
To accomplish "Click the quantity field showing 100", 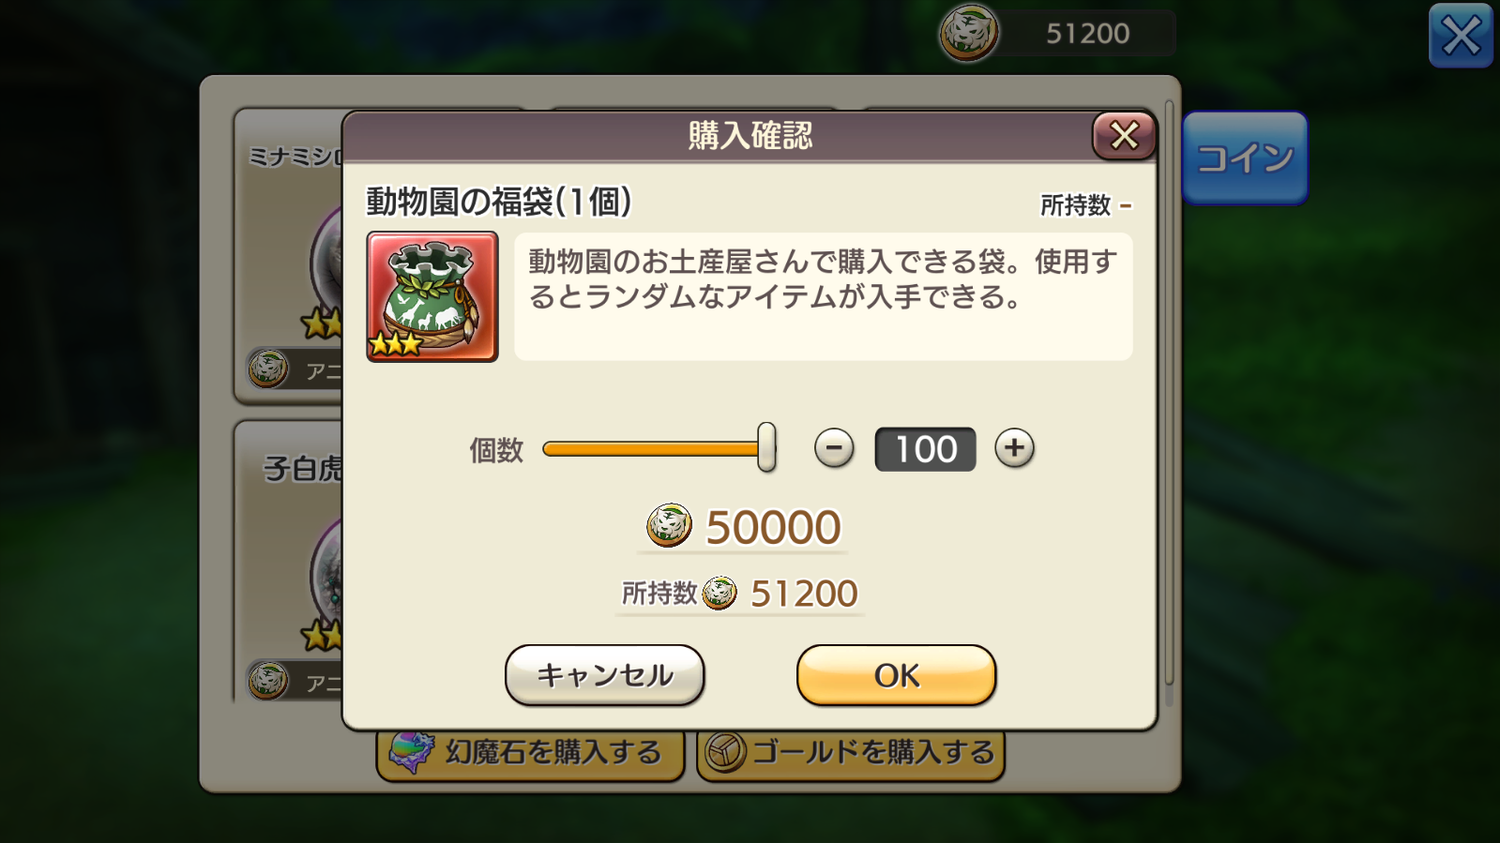I will 925,449.
